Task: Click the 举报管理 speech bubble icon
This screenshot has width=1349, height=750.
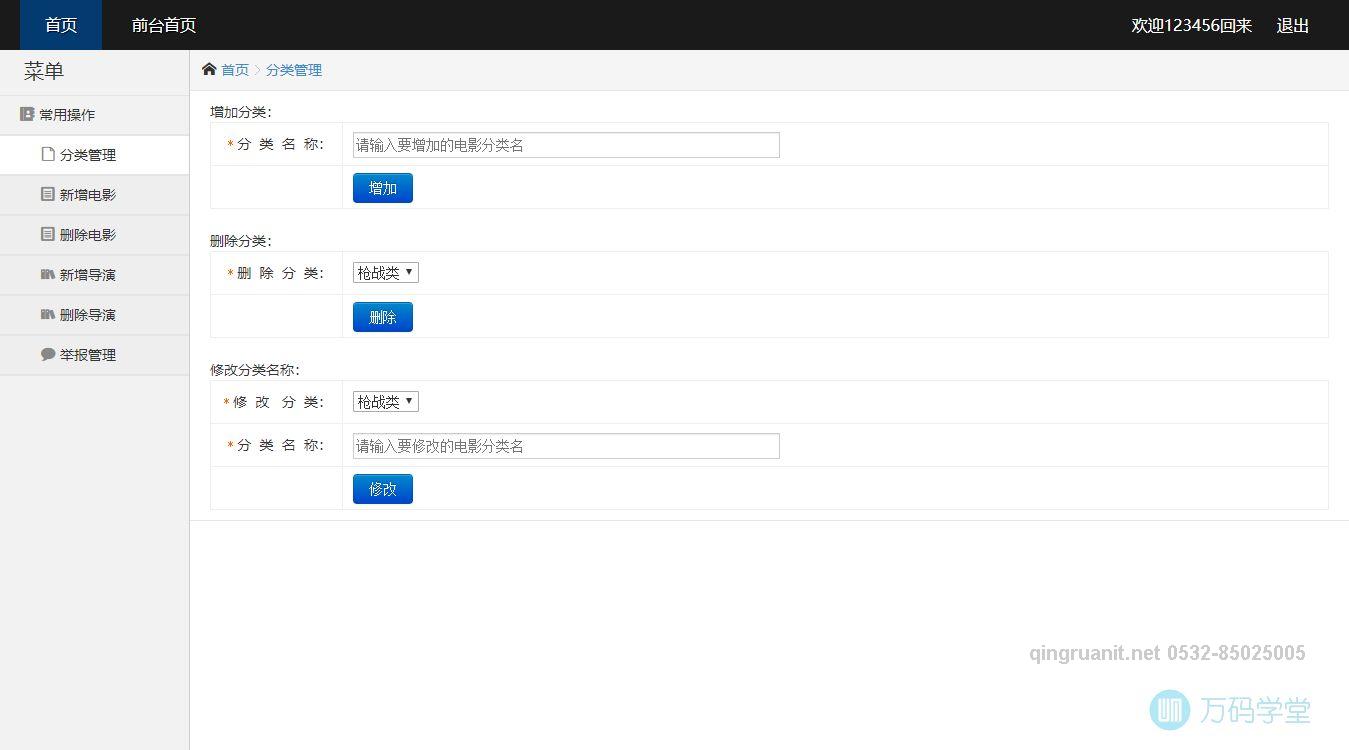Action: 47,354
